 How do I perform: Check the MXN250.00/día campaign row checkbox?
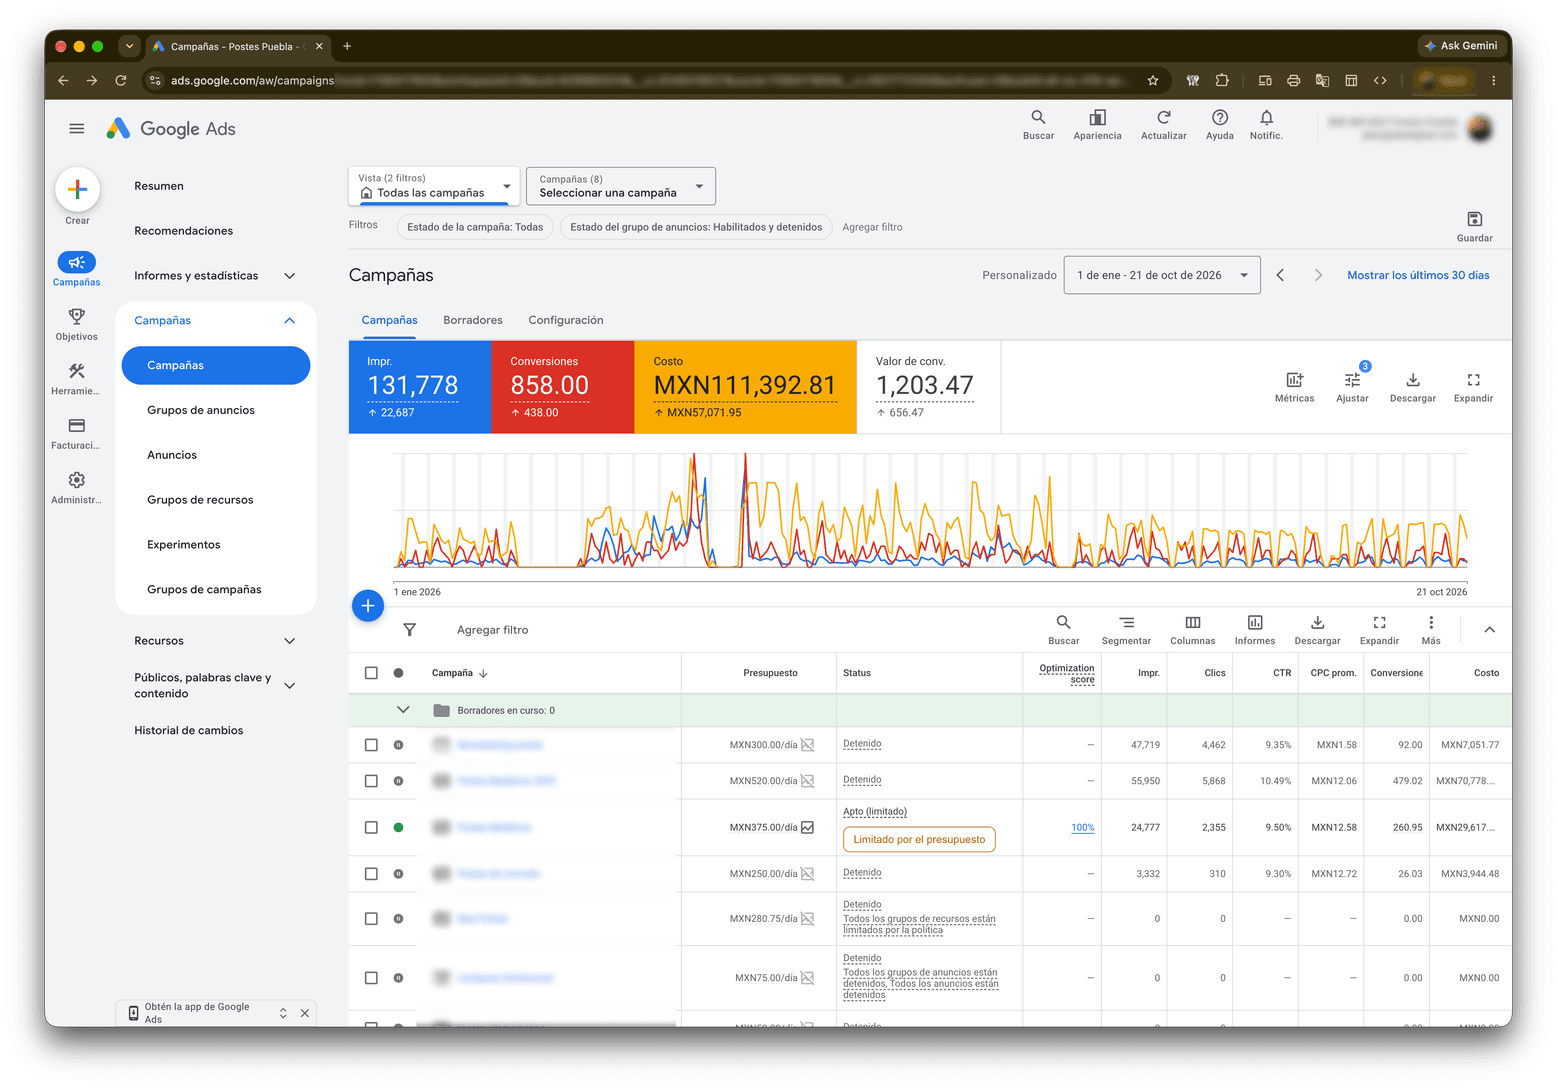point(371,874)
